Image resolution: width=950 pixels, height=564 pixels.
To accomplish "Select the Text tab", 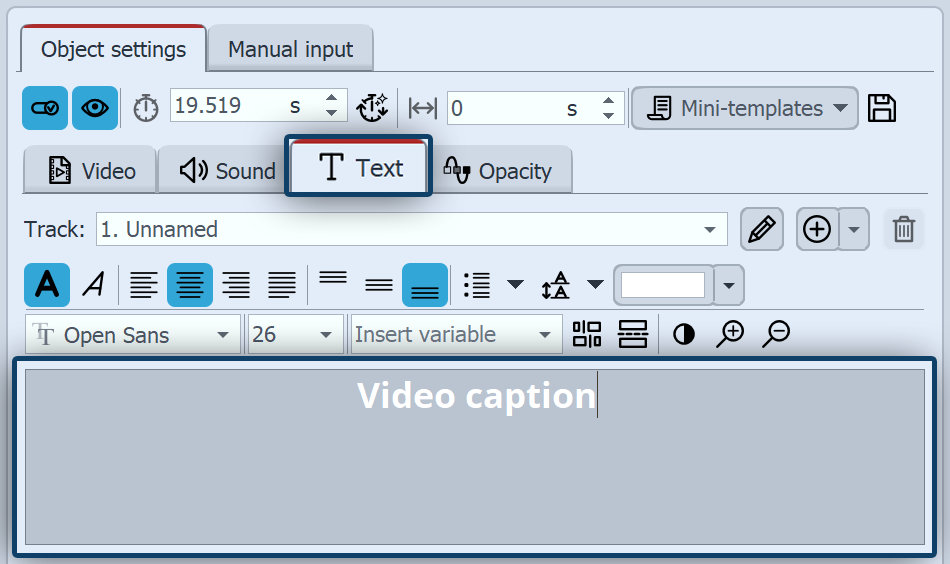I will (x=359, y=167).
